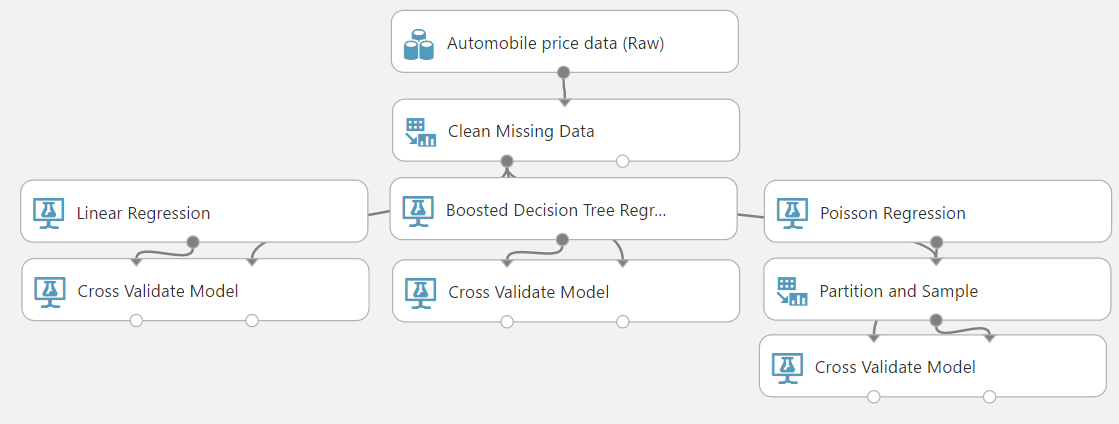Click the right output port of Clean Missing Data
The width and height of the screenshot is (1119, 424).
click(623, 161)
